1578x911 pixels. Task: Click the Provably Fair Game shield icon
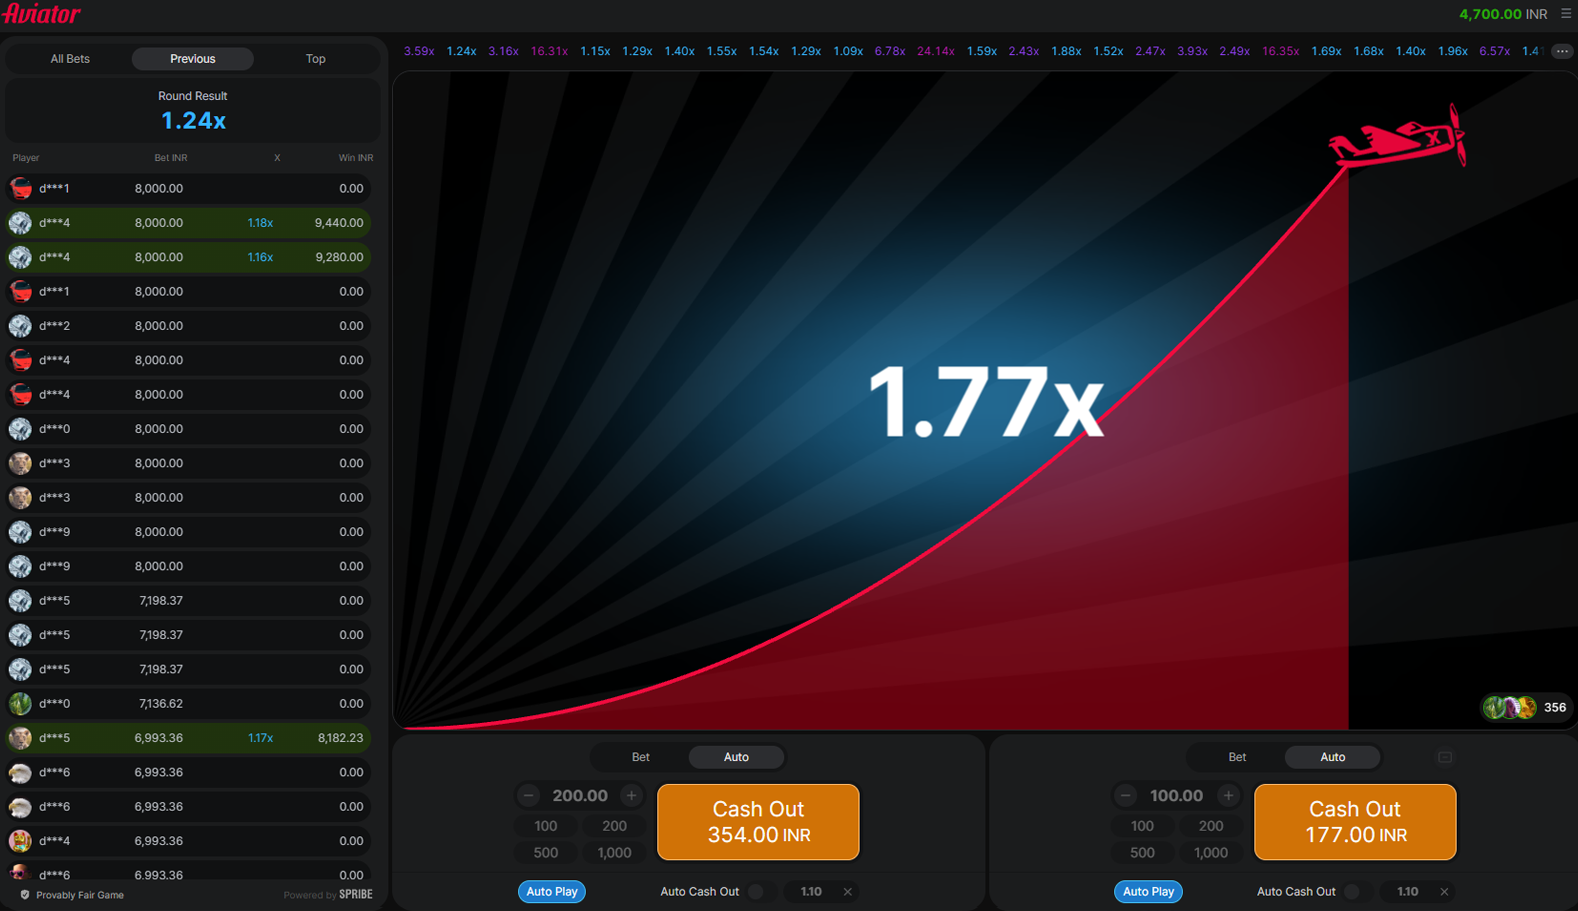[25, 895]
